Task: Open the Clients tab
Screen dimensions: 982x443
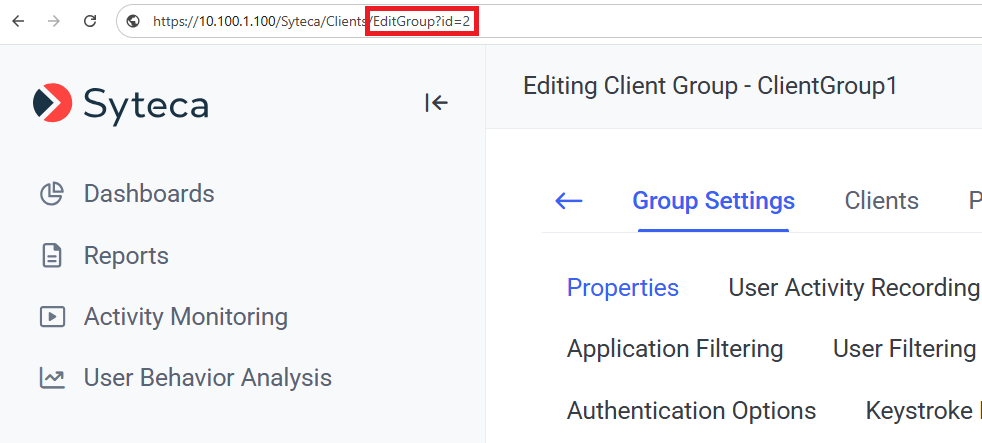Action: [x=881, y=201]
